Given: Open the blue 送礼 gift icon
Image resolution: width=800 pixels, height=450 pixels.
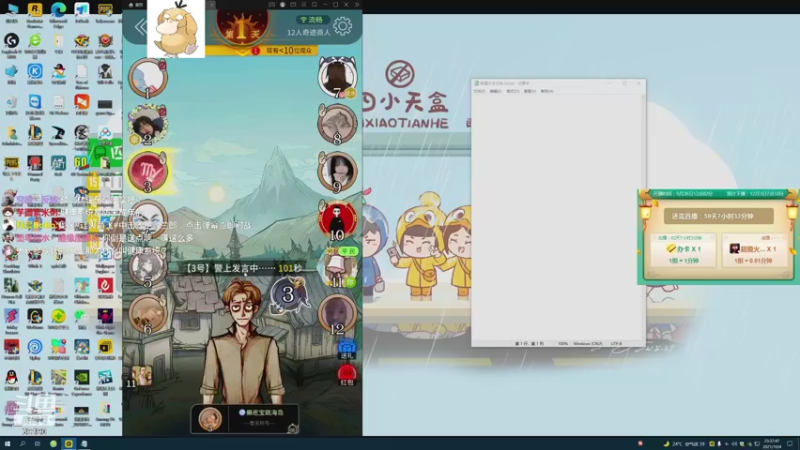Looking at the screenshot, I should click(x=347, y=348).
